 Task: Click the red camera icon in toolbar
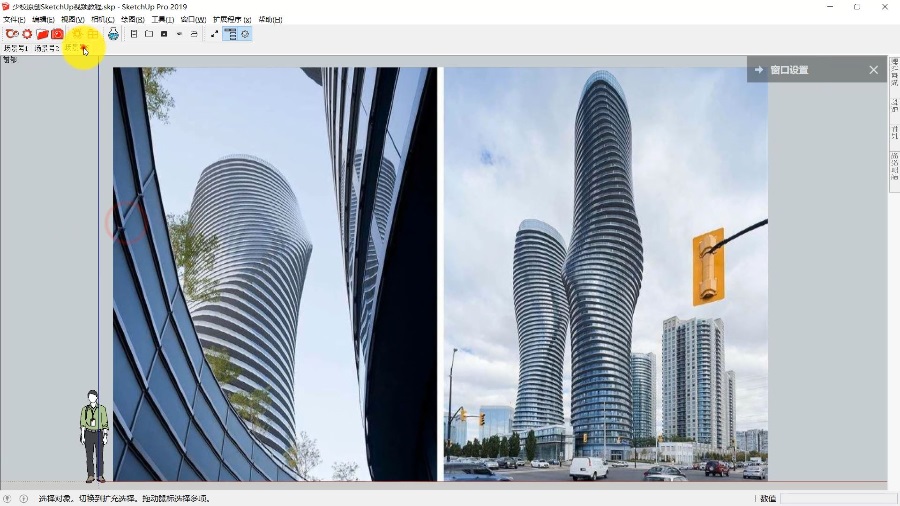point(57,34)
